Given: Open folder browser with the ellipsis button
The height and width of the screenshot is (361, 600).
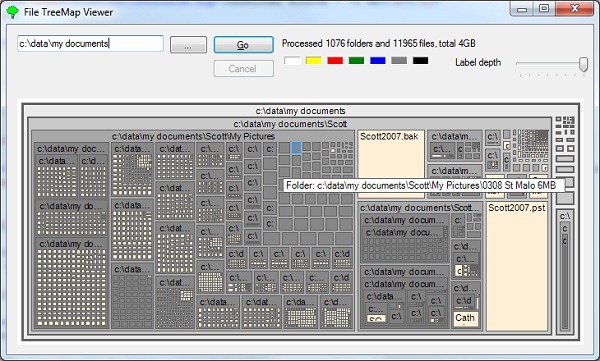Looking at the screenshot, I should pyautogui.click(x=188, y=45).
